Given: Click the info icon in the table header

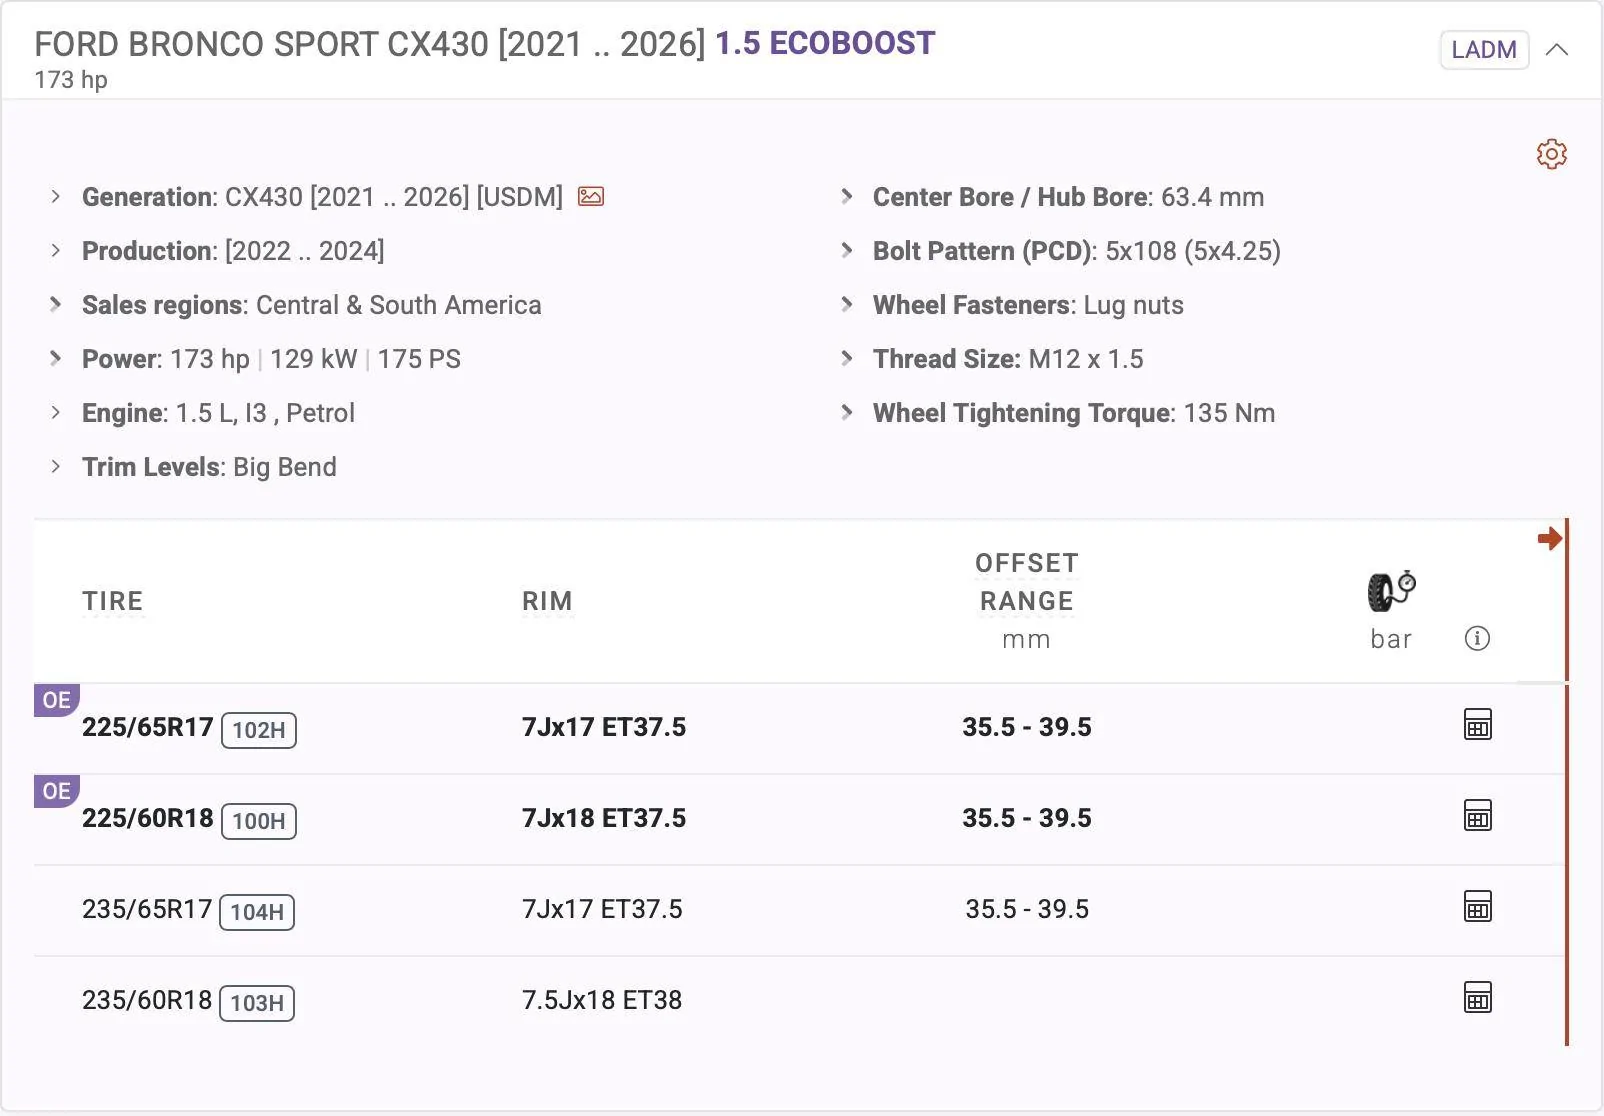Looking at the screenshot, I should 1478,638.
